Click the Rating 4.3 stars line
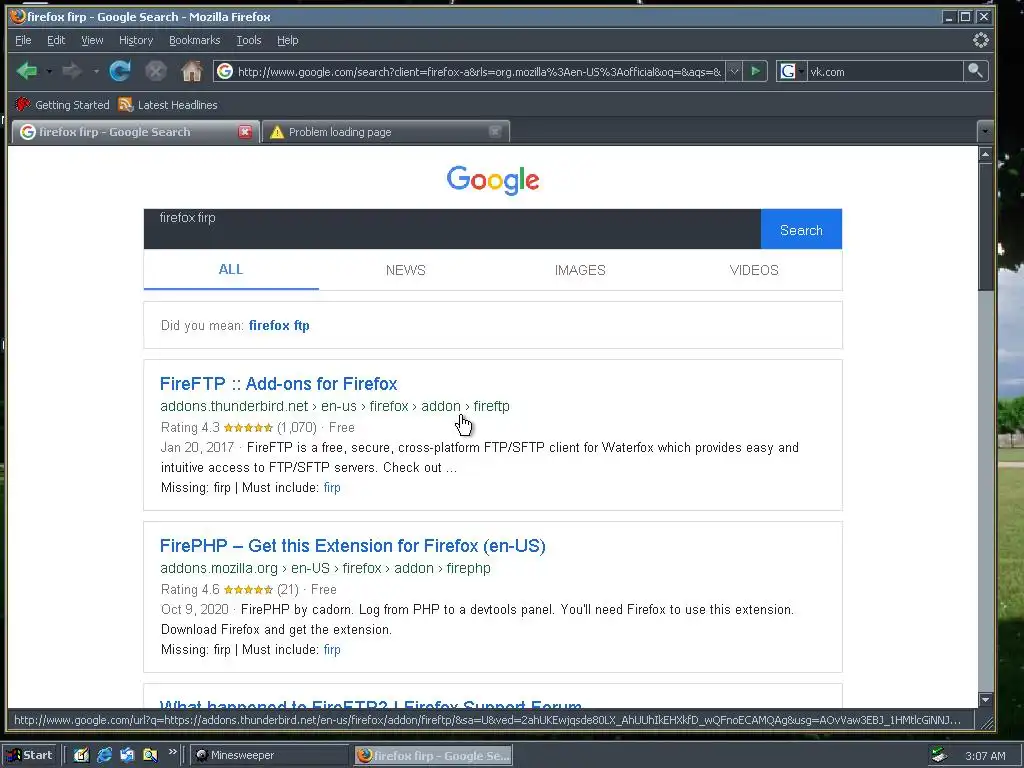Image resolution: width=1024 pixels, height=768 pixels. click(x=257, y=427)
